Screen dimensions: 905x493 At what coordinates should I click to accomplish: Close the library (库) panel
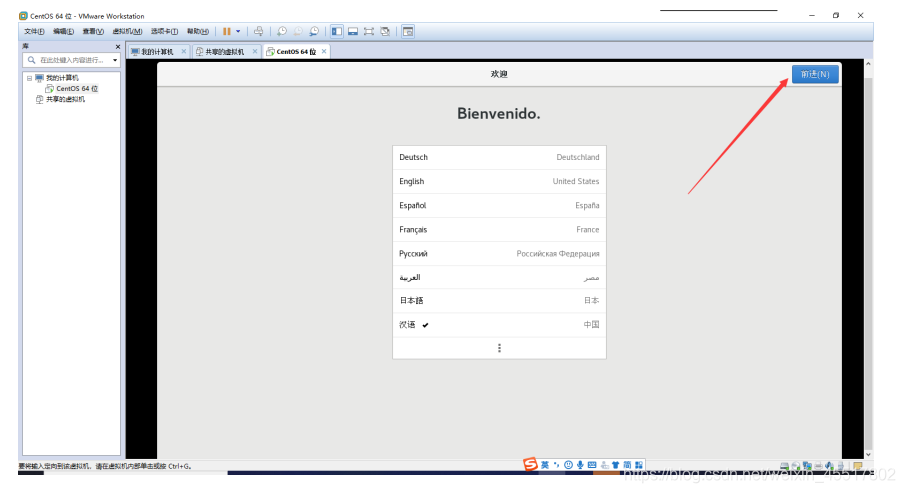pos(118,47)
